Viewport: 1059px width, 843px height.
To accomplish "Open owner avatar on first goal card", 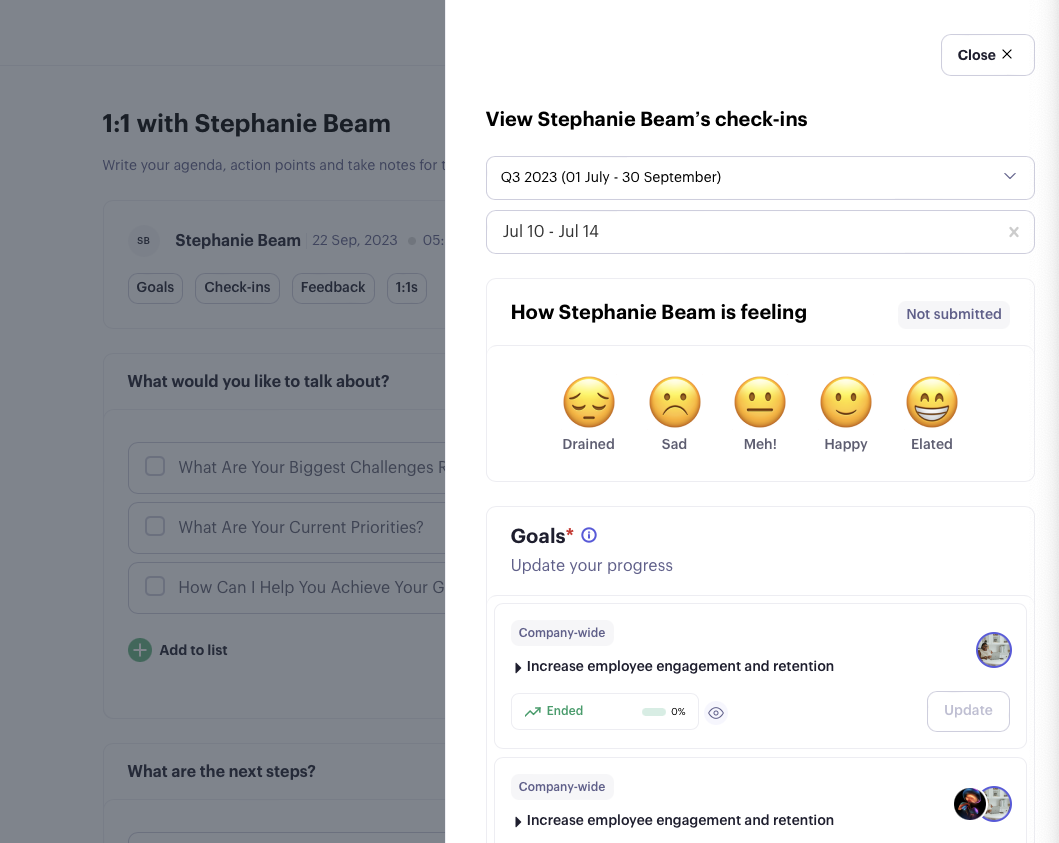I will (993, 650).
